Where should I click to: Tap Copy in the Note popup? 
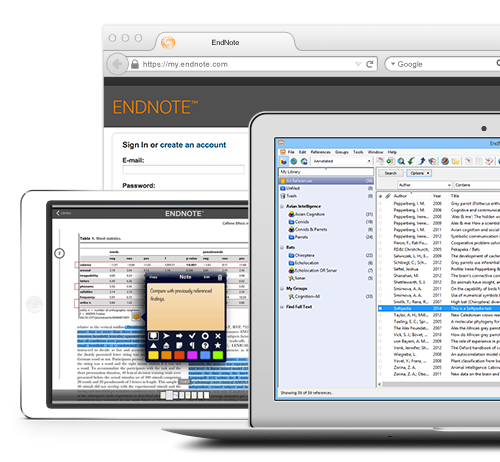tap(153, 277)
